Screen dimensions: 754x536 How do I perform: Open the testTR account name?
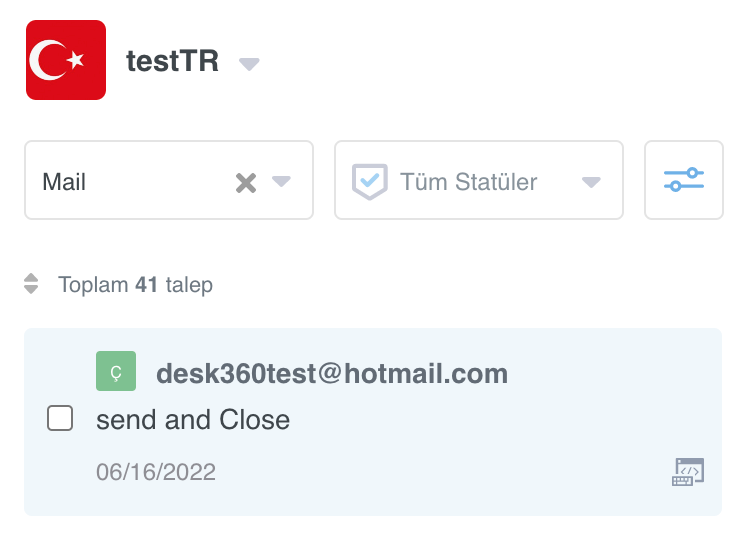[x=172, y=61]
